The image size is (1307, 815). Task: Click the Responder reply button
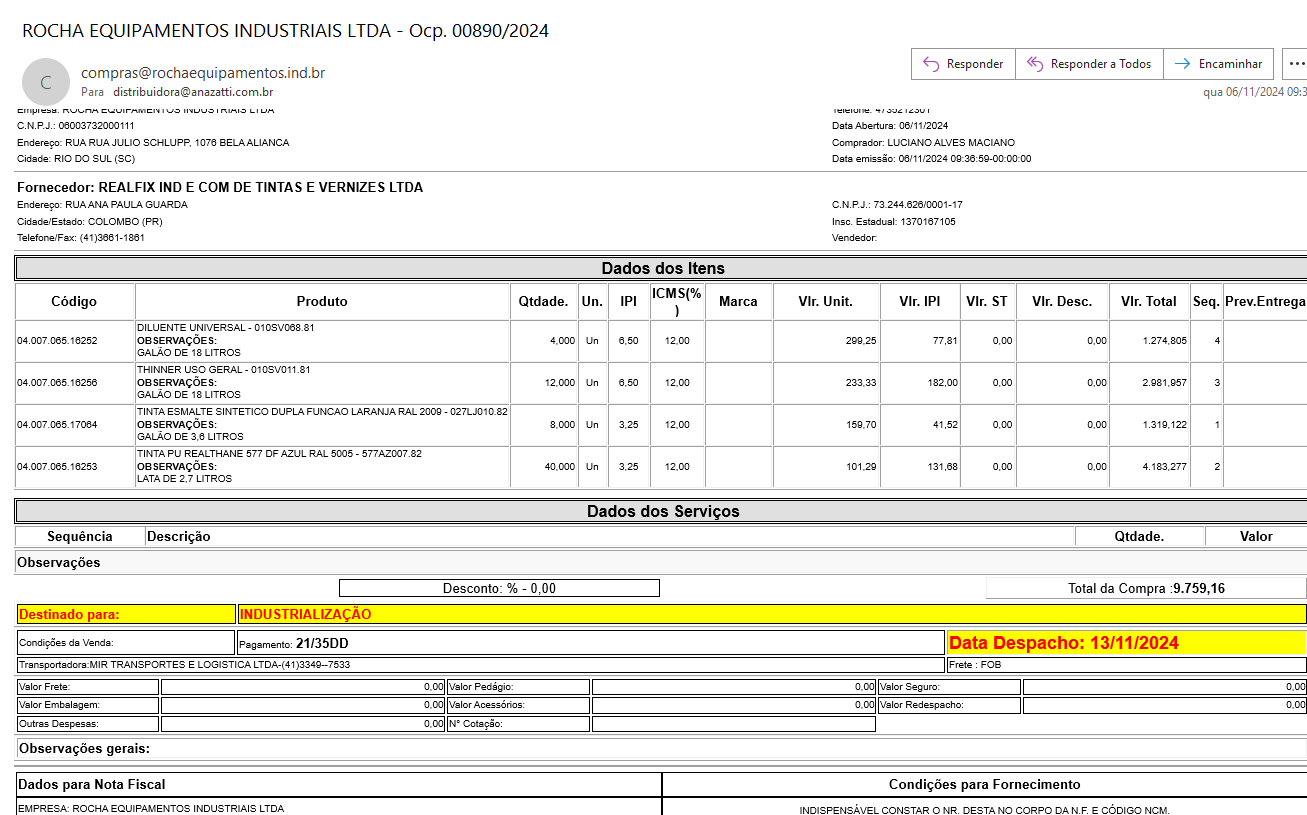click(963, 64)
